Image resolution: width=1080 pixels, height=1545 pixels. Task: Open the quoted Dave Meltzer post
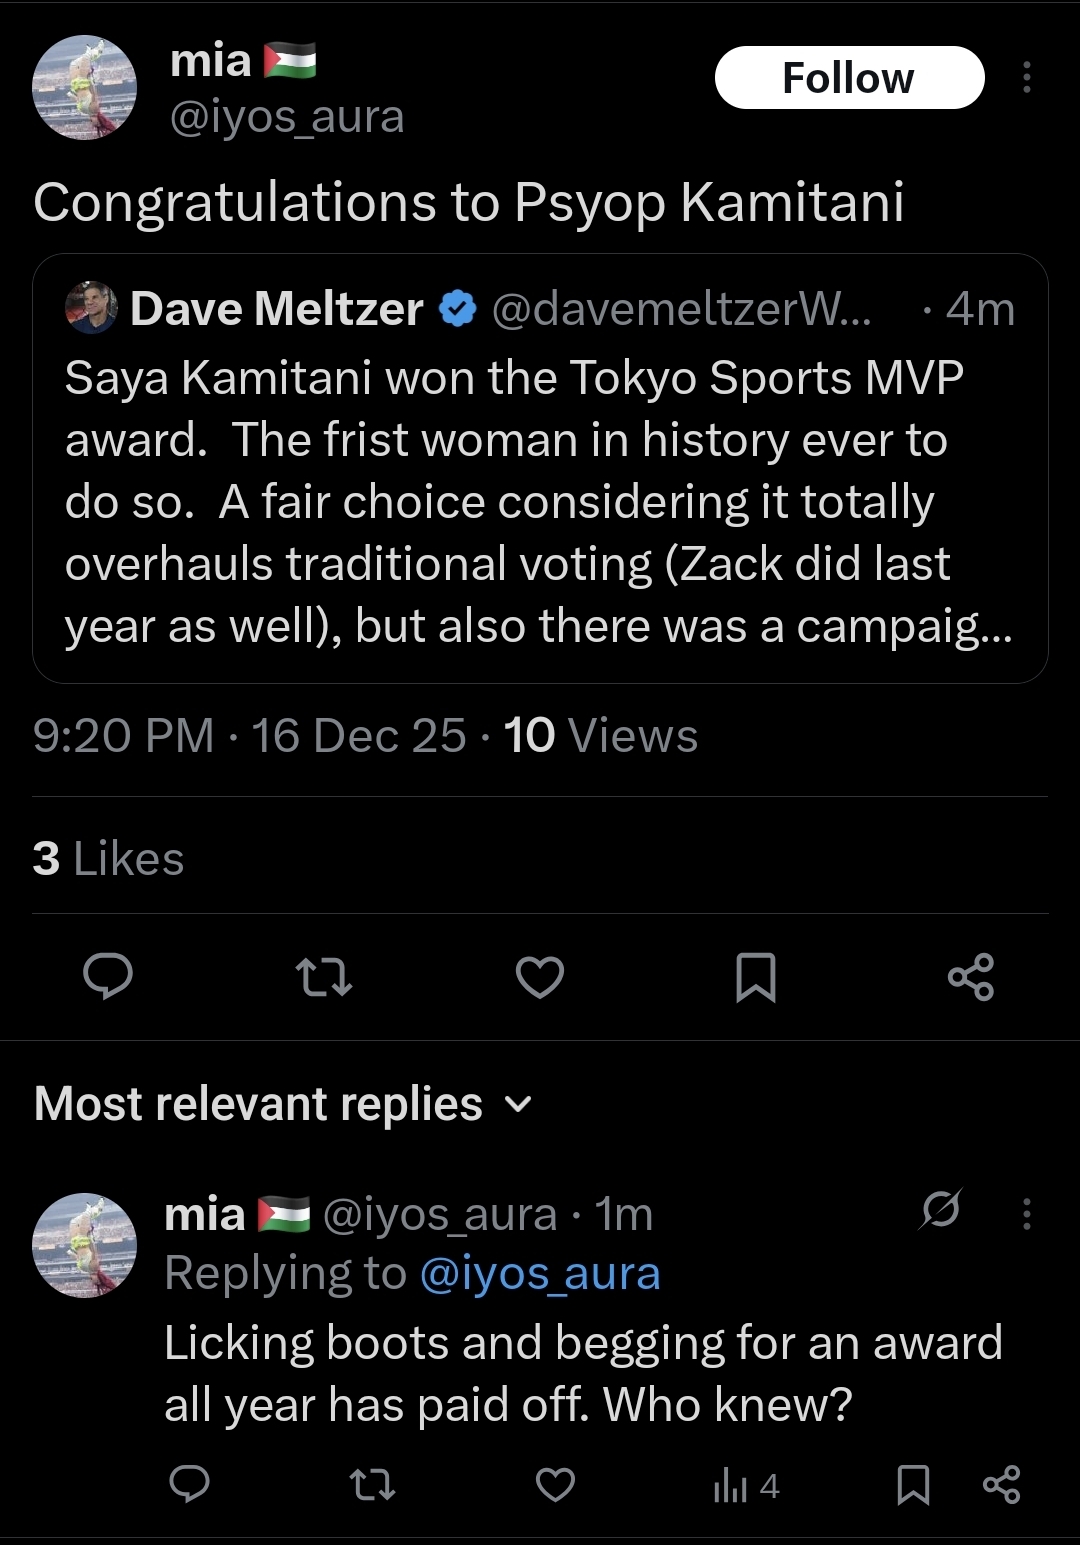click(x=540, y=468)
